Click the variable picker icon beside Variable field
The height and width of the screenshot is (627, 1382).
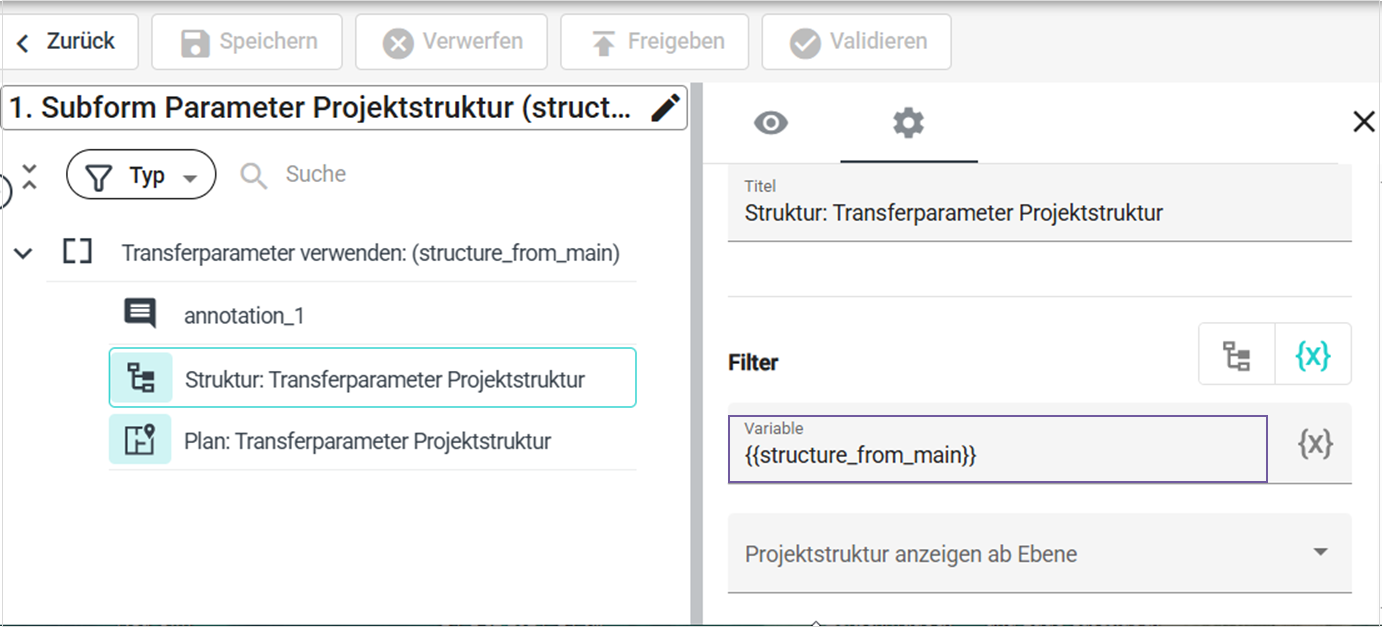(1314, 443)
